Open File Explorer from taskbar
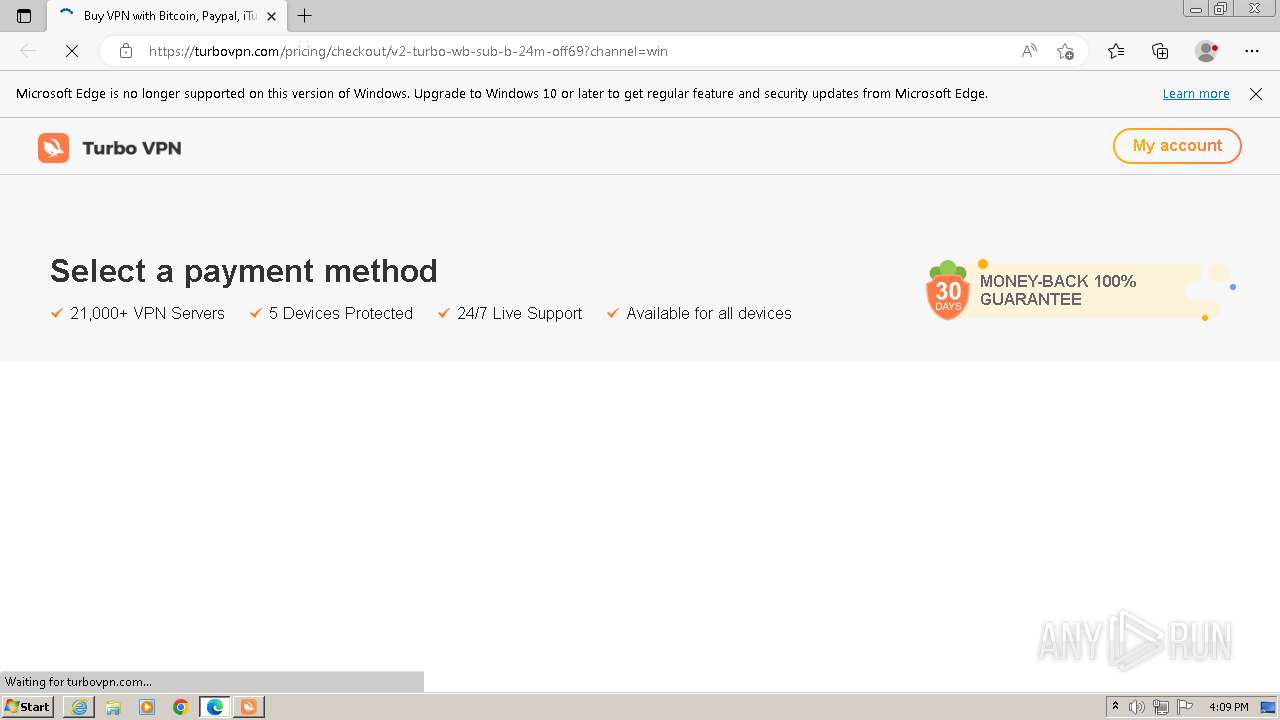The width and height of the screenshot is (1280, 720). click(x=113, y=707)
